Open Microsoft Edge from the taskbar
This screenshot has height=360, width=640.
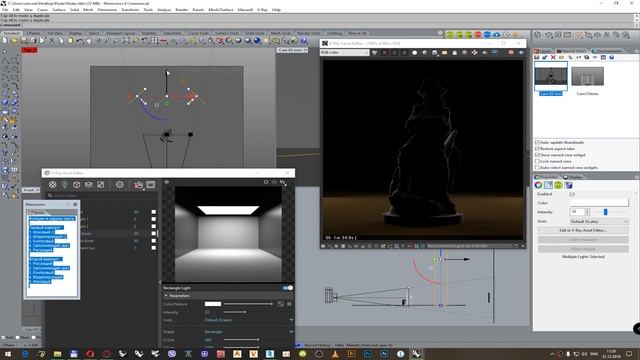(x=25, y=354)
